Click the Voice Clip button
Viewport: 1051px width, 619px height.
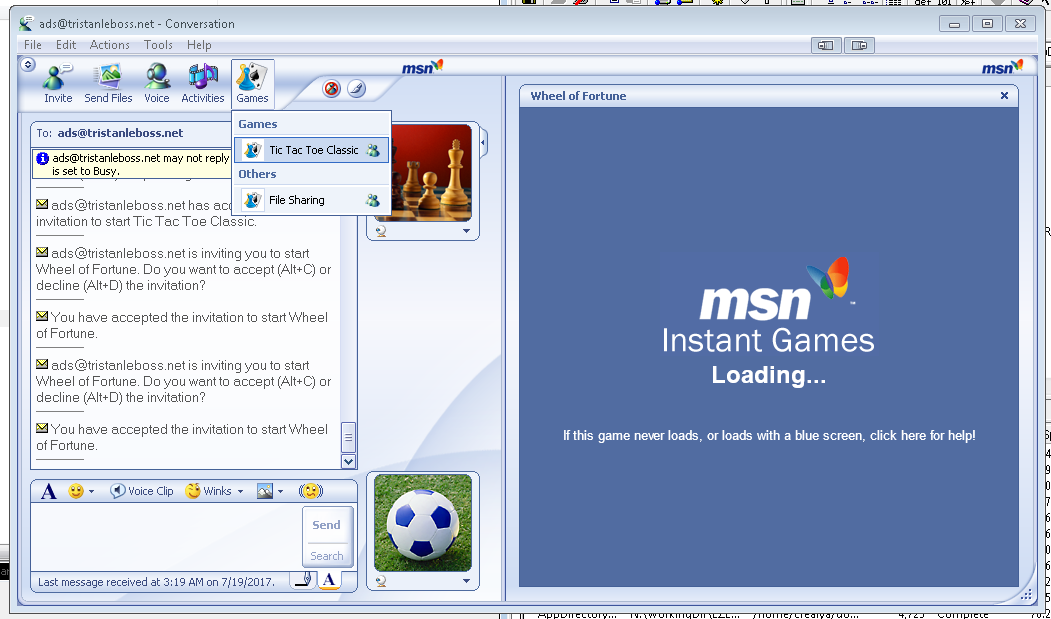(141, 492)
